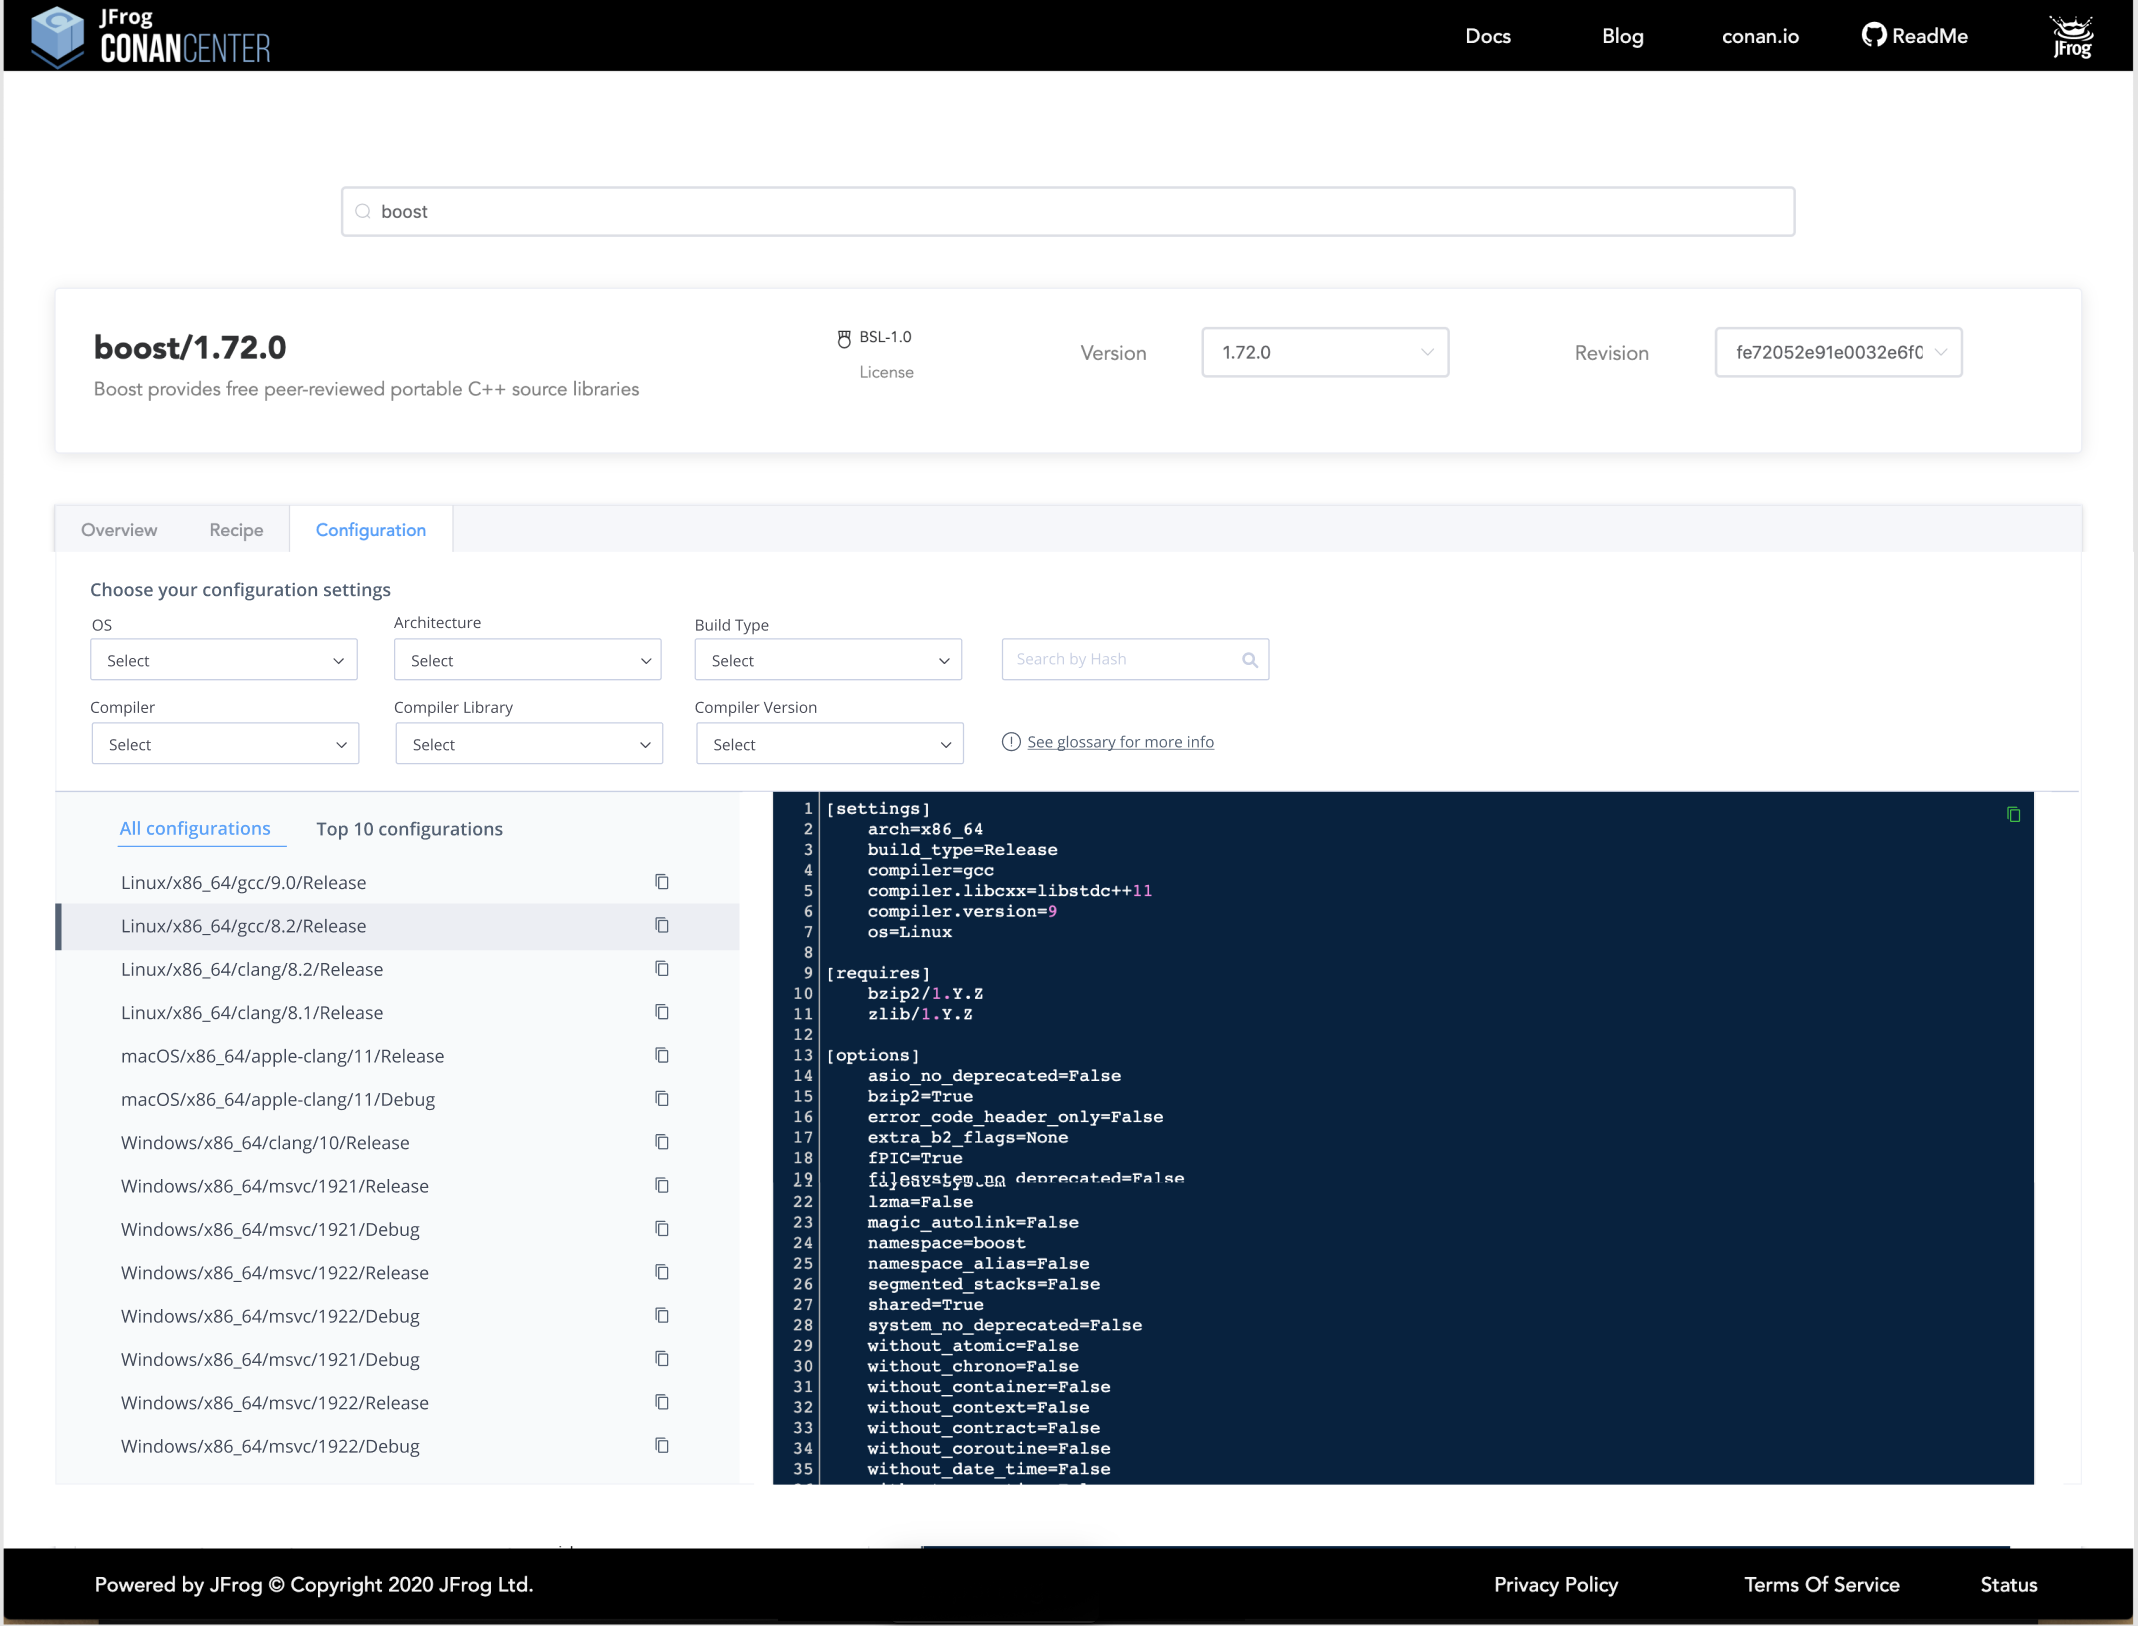This screenshot has width=2138, height=1626.
Task: Open the Version 1.72.0 dropdown
Action: click(x=1325, y=352)
